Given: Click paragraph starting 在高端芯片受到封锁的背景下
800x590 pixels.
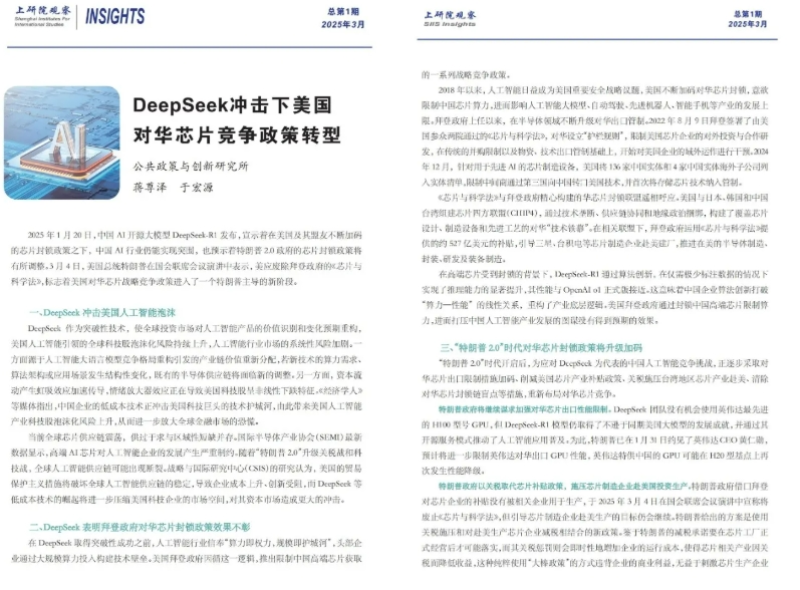Looking at the screenshot, I should tap(595, 298).
